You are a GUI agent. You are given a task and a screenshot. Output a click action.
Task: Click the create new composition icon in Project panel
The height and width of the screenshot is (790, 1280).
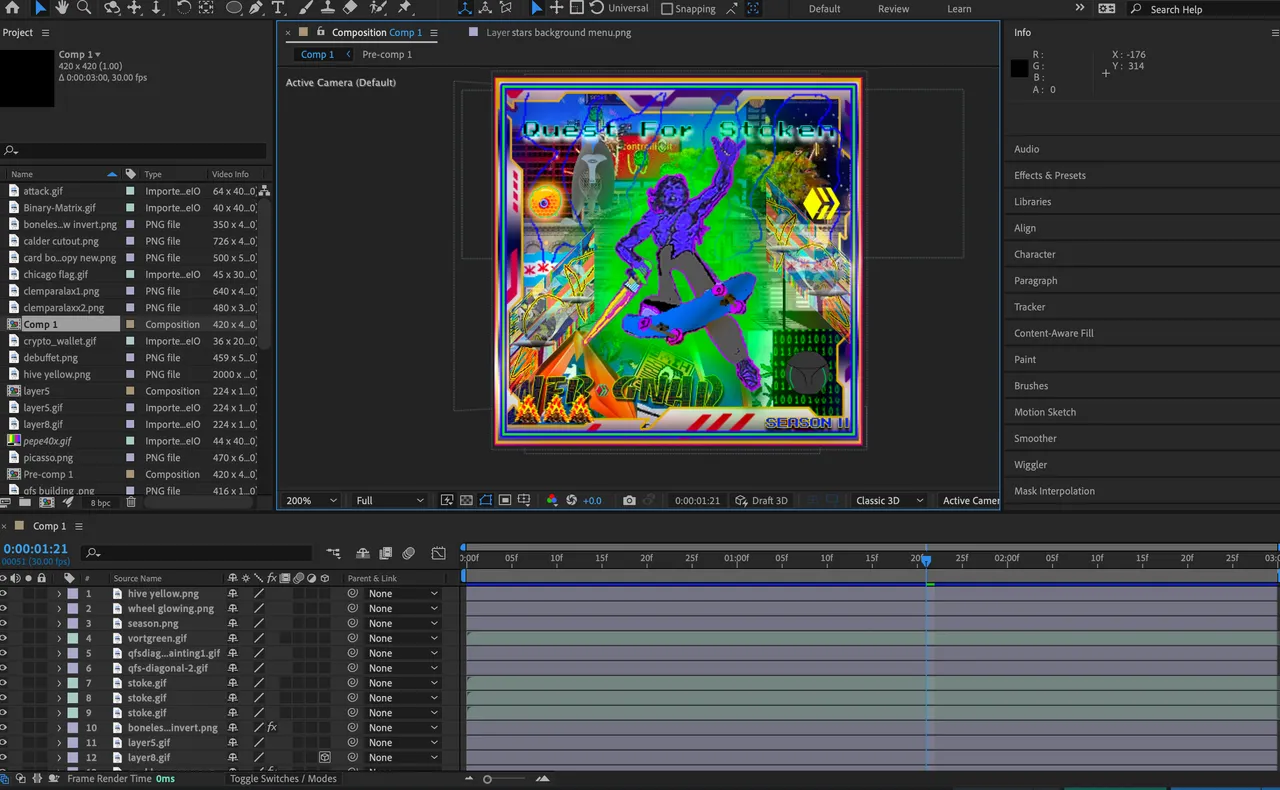(46, 502)
